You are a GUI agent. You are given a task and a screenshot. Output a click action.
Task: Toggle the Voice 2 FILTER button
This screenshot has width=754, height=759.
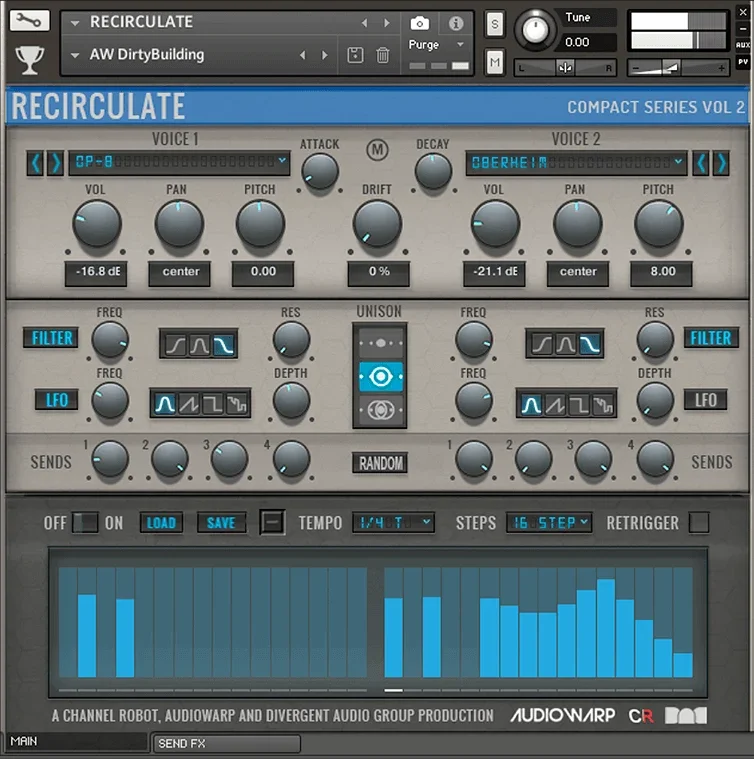click(x=710, y=338)
